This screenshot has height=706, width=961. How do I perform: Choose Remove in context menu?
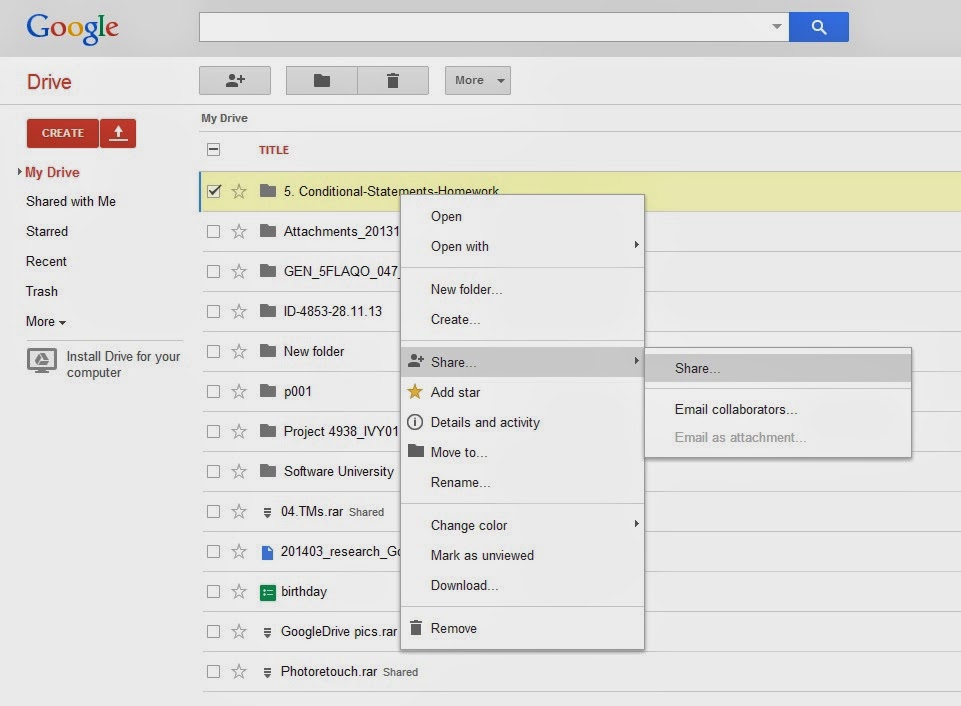[522, 628]
